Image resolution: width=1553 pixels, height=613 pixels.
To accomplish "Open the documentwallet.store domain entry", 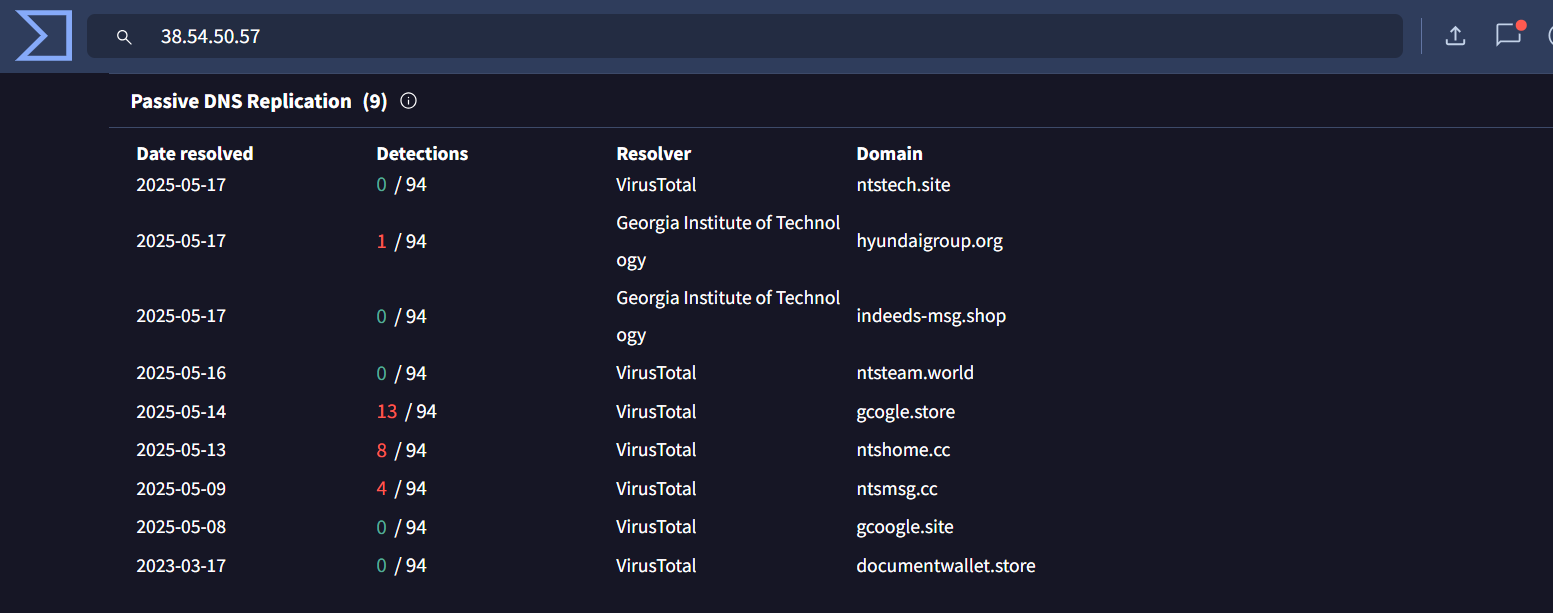I will [x=945, y=565].
